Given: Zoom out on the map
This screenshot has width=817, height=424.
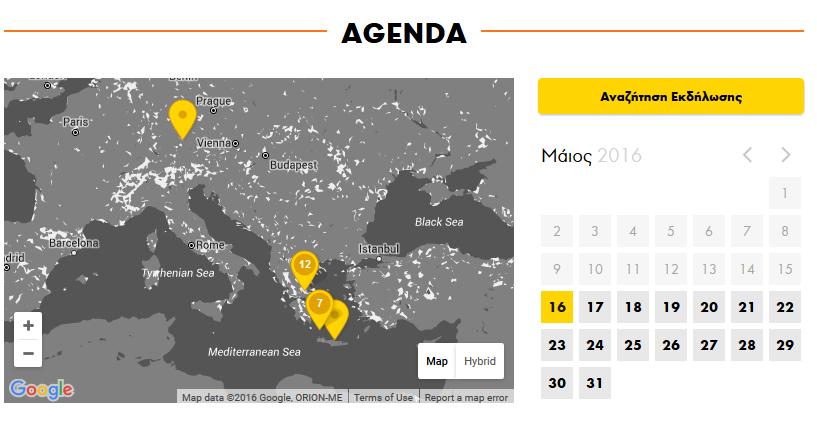Looking at the screenshot, I should tap(28, 353).
